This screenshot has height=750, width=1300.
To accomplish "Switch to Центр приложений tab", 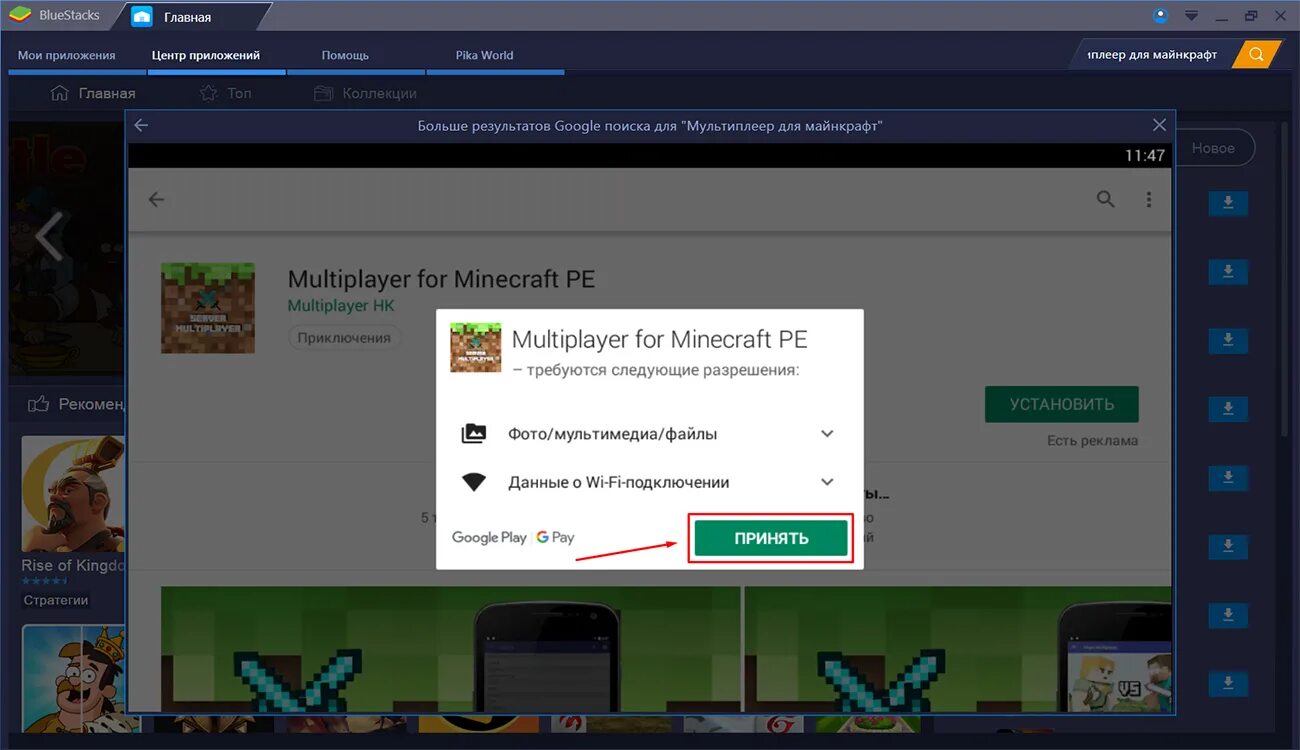I will point(206,55).
